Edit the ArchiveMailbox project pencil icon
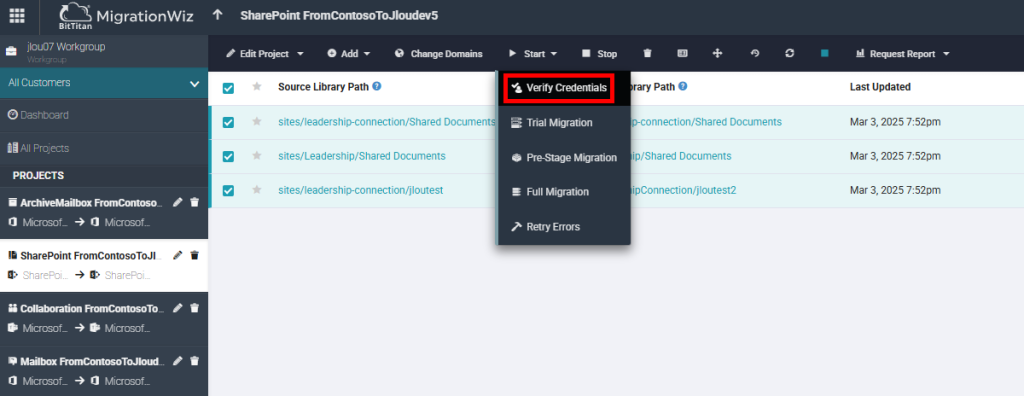Screen dimensions: 1024x396 tap(178, 203)
